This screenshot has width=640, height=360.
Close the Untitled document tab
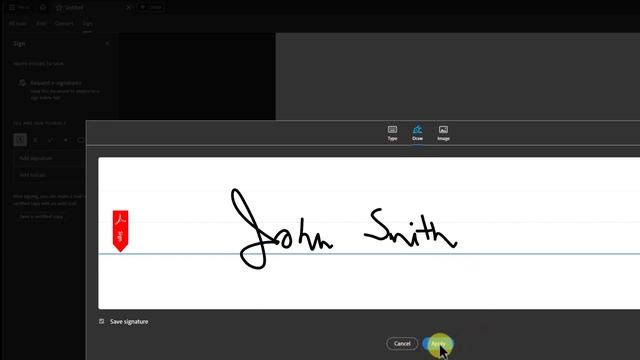tap(128, 7)
